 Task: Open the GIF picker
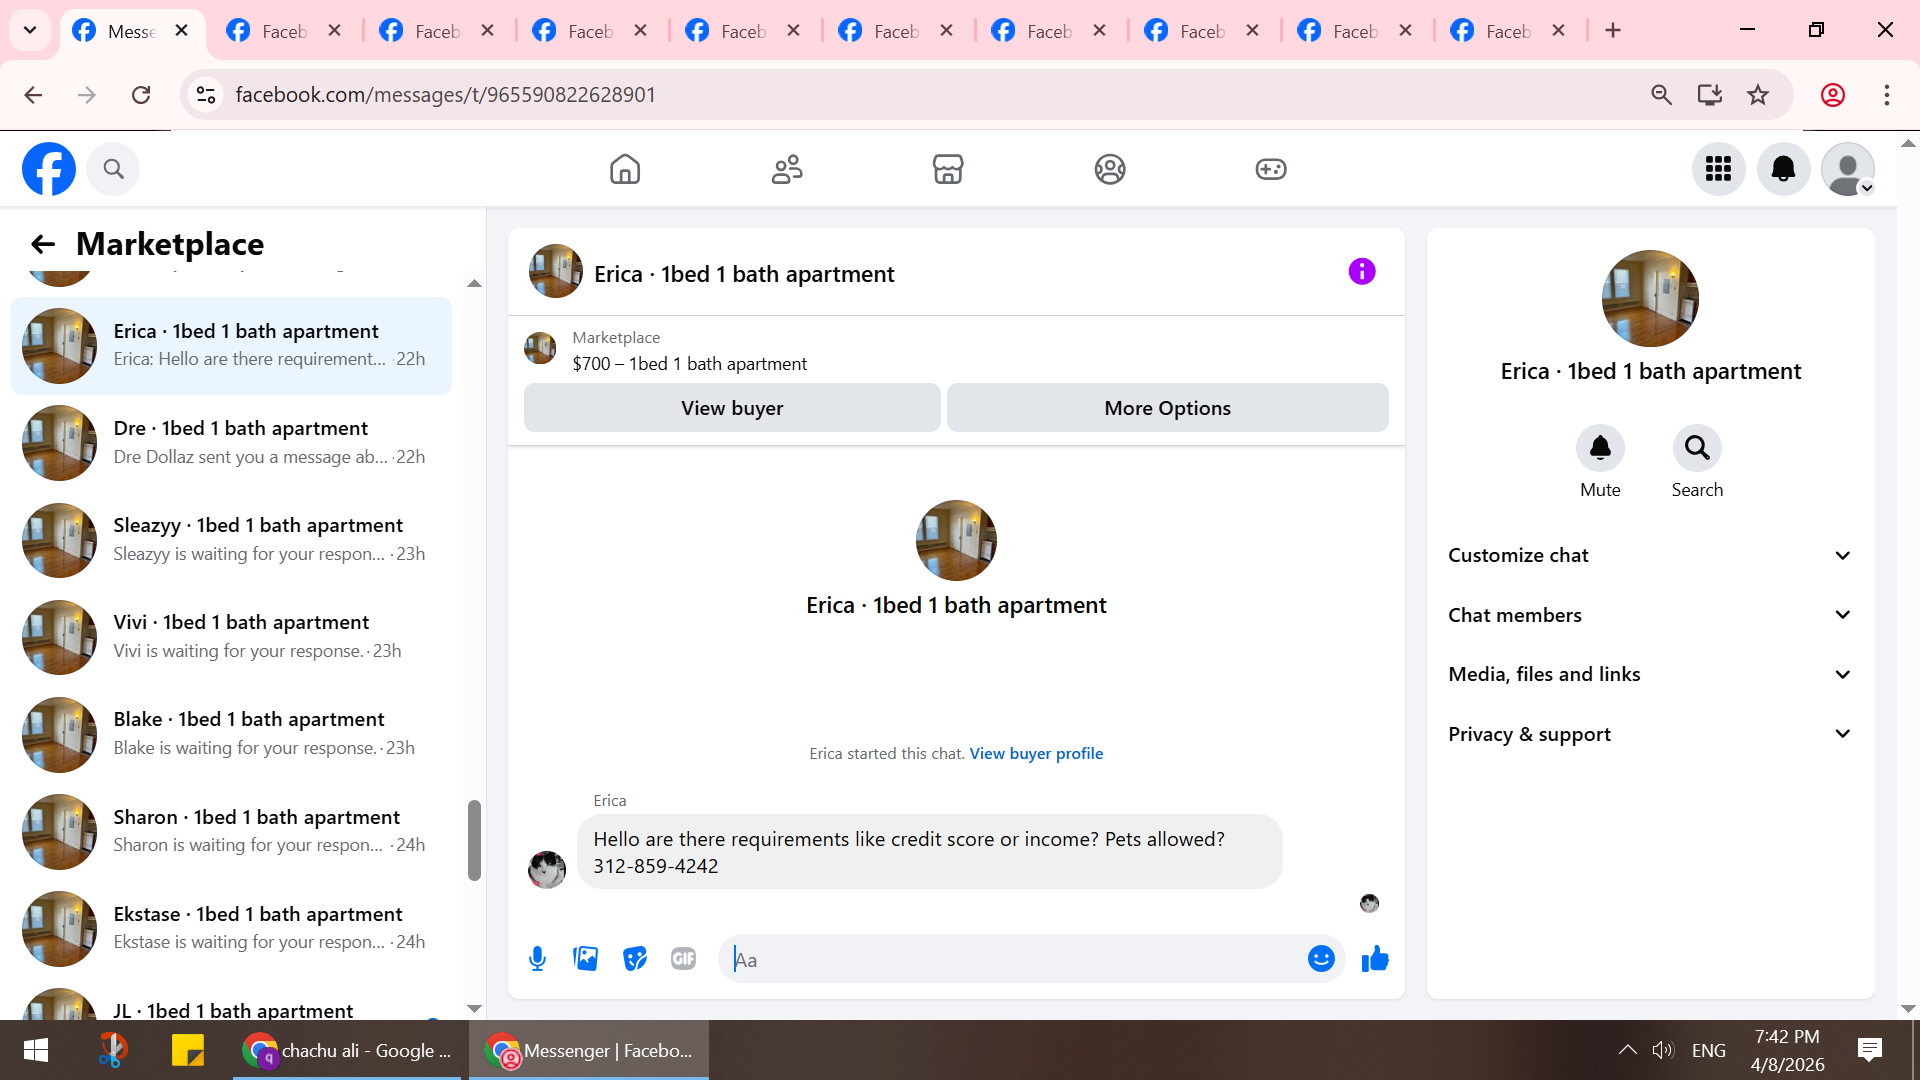tap(684, 959)
